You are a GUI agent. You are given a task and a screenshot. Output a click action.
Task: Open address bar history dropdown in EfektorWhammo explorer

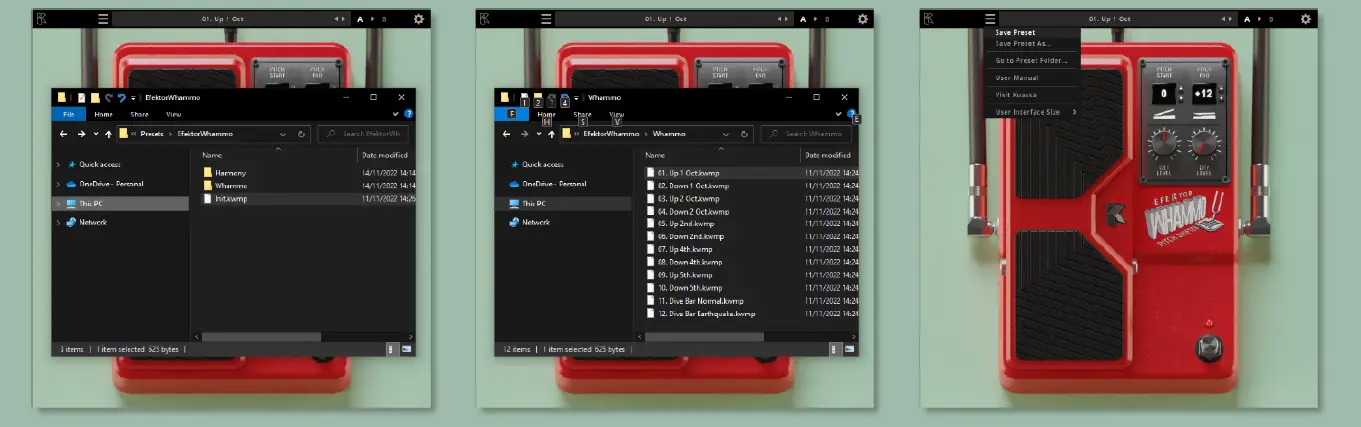point(284,133)
